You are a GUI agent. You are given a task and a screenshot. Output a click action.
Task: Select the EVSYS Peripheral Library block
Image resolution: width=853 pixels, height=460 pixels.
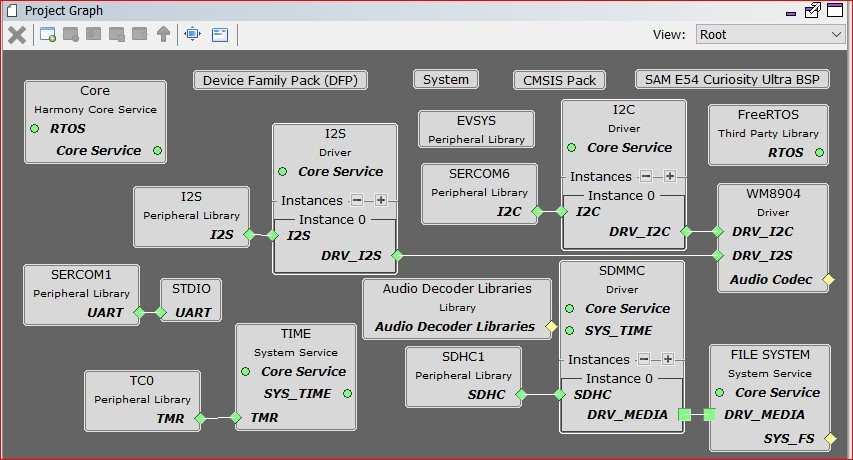tap(476, 129)
